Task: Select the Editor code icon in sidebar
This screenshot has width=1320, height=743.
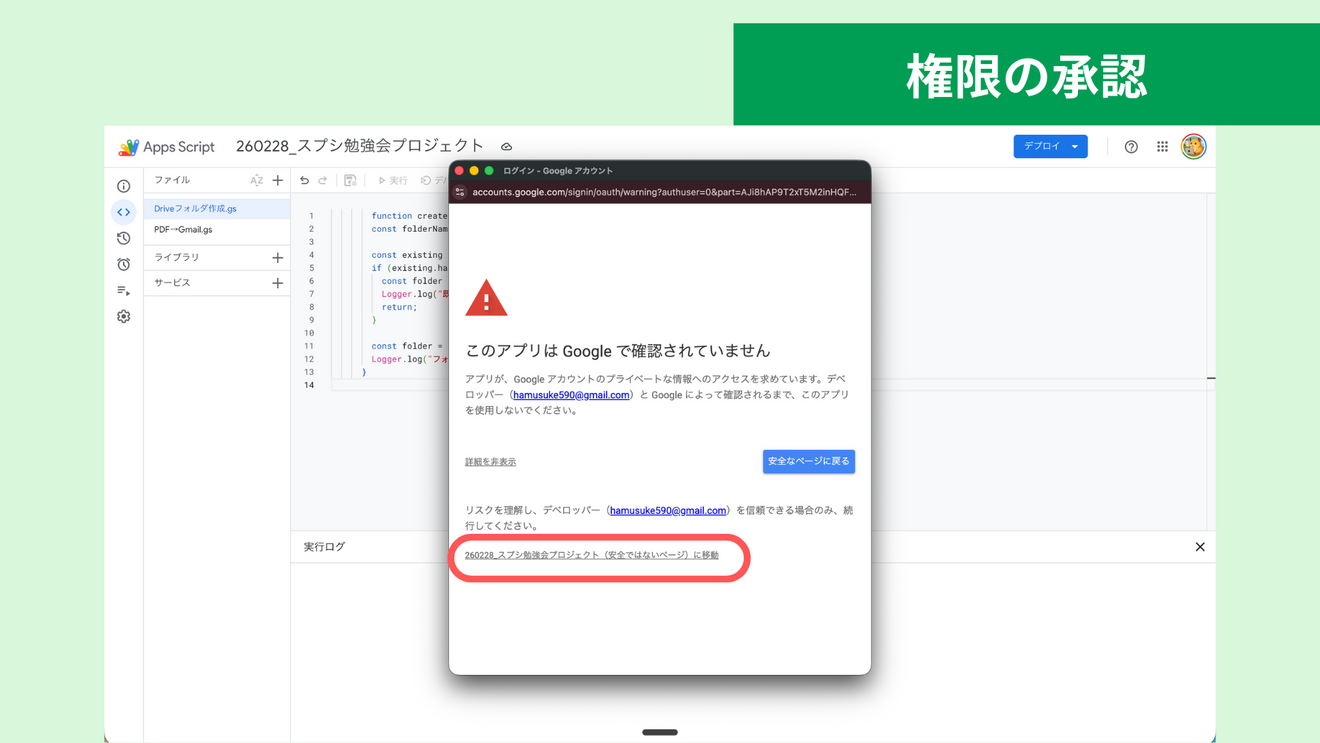Action: coord(124,212)
